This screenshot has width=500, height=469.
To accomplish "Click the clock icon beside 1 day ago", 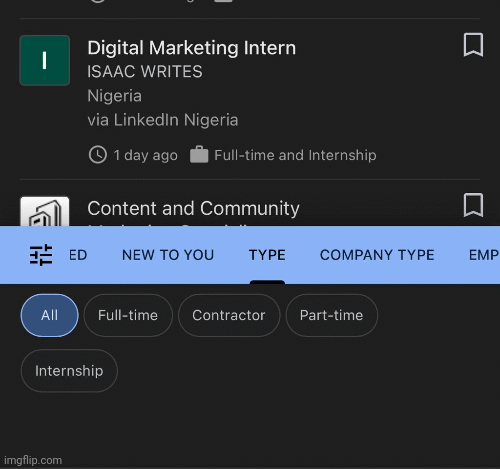I will [98, 155].
